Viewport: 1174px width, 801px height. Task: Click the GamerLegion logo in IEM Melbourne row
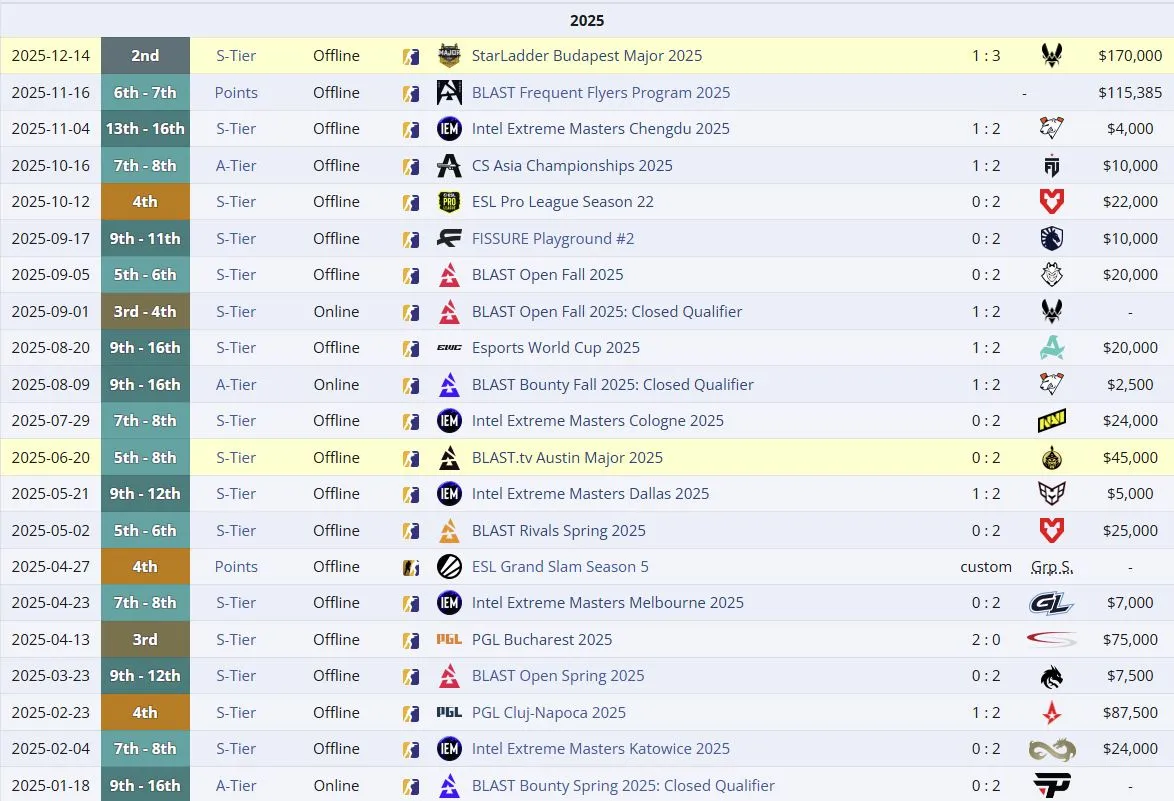(1051, 603)
